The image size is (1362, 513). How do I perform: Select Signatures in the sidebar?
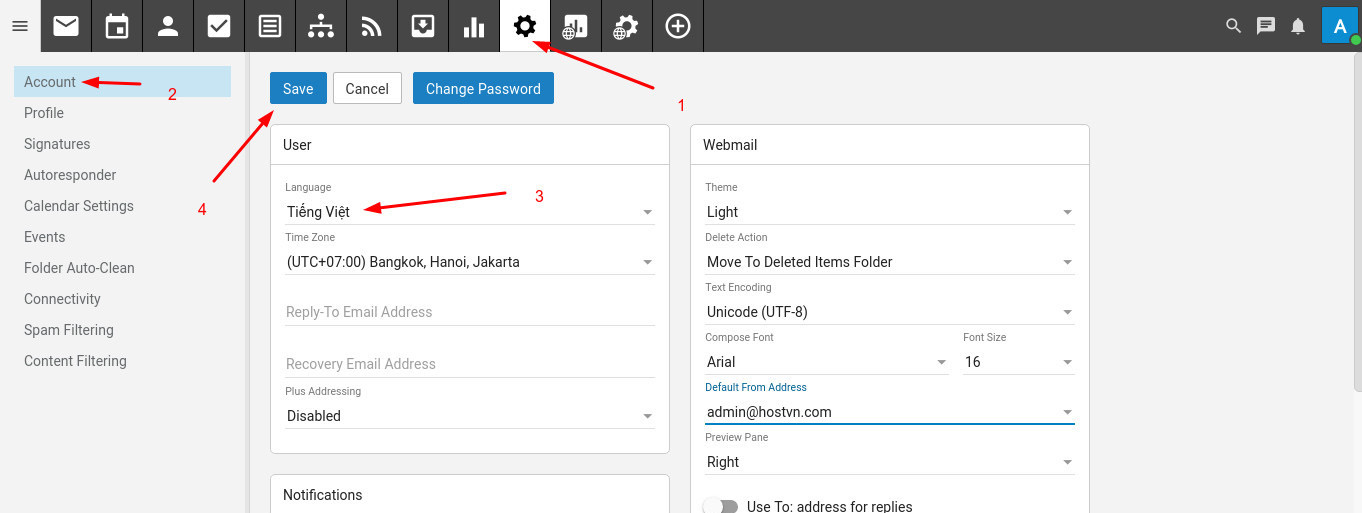pos(57,144)
